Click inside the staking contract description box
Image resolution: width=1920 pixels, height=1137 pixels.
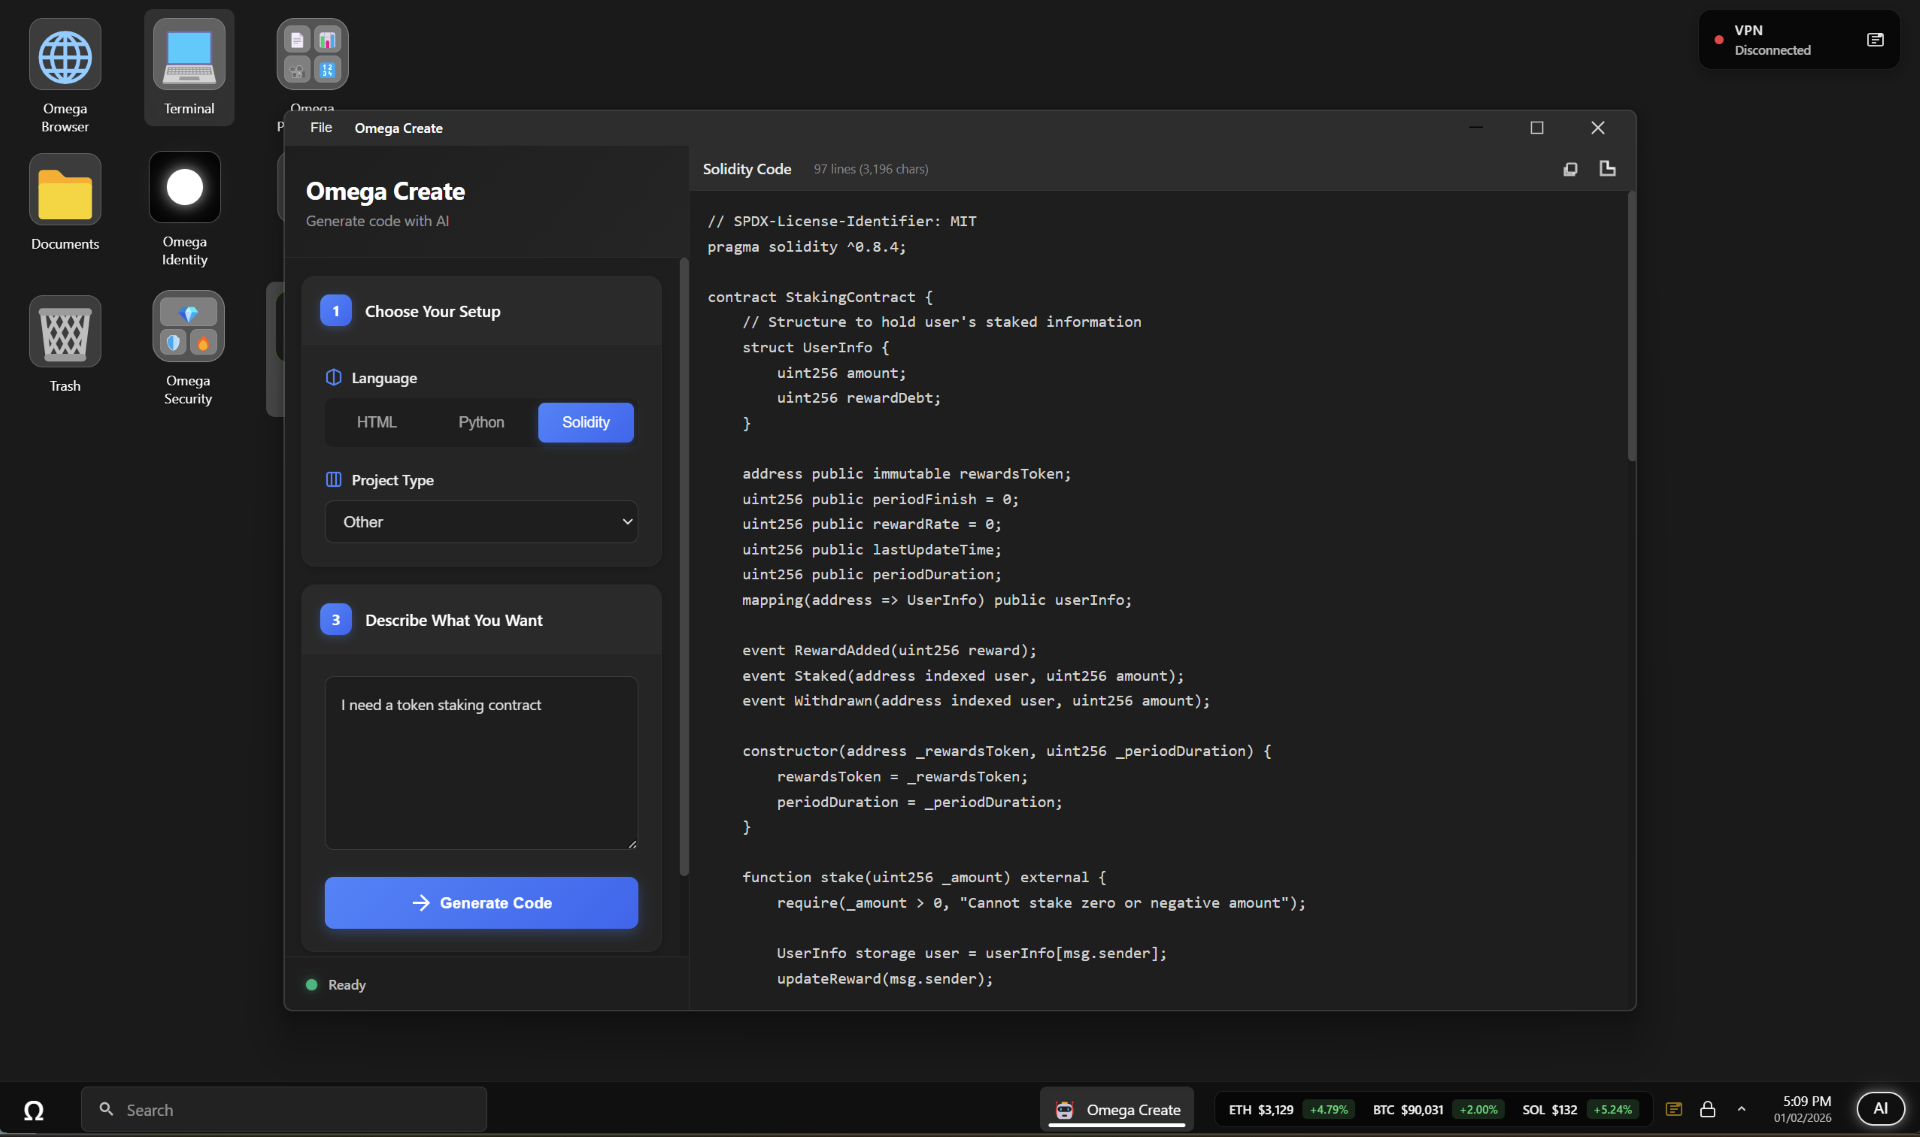click(481, 763)
